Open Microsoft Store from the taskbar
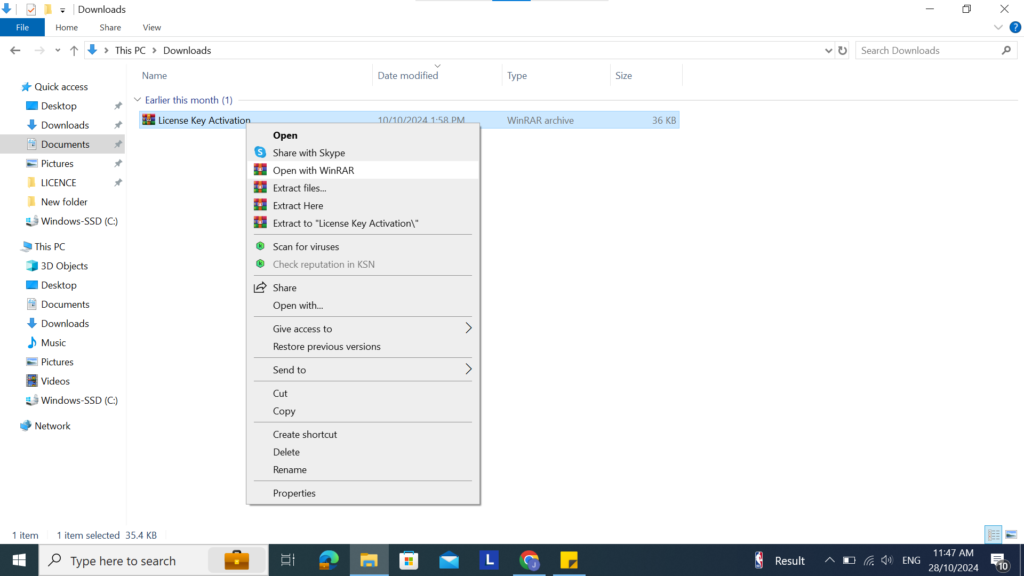Screen dimensions: 1024x576 click(x=409, y=560)
